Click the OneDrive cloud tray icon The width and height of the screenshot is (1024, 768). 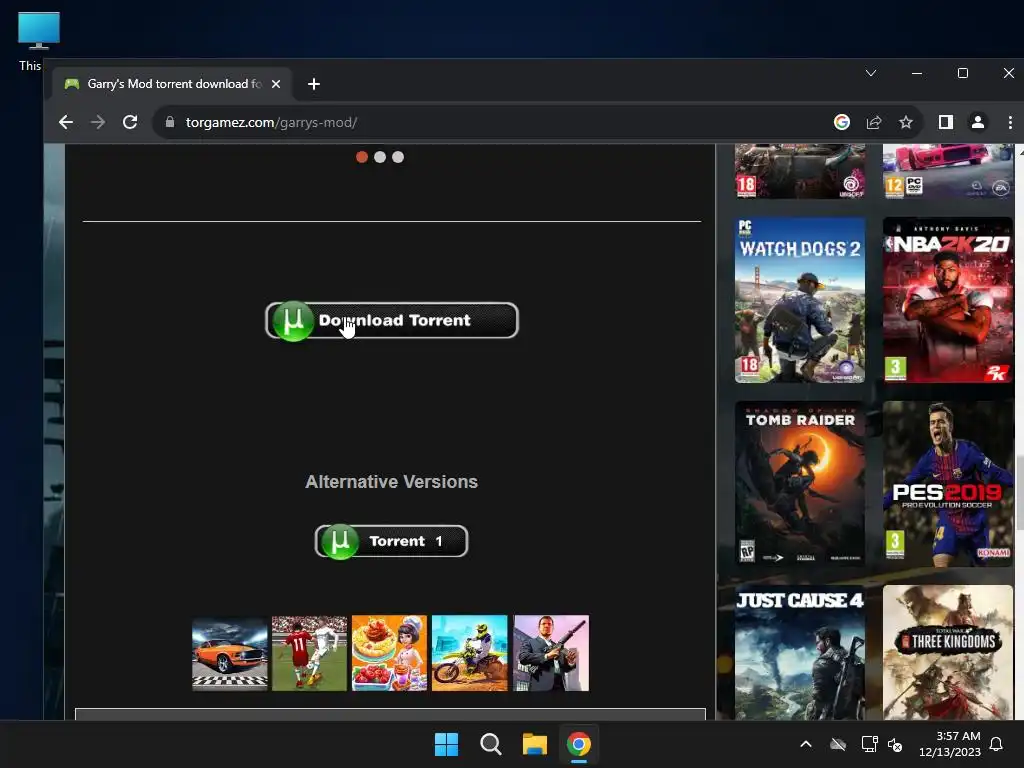(x=838, y=744)
